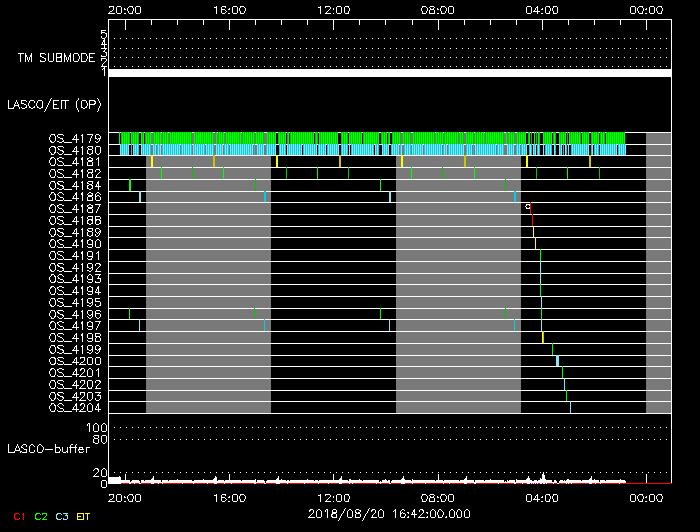The image size is (700, 532).
Task: Click the C3 legend label
Action: coord(62,516)
